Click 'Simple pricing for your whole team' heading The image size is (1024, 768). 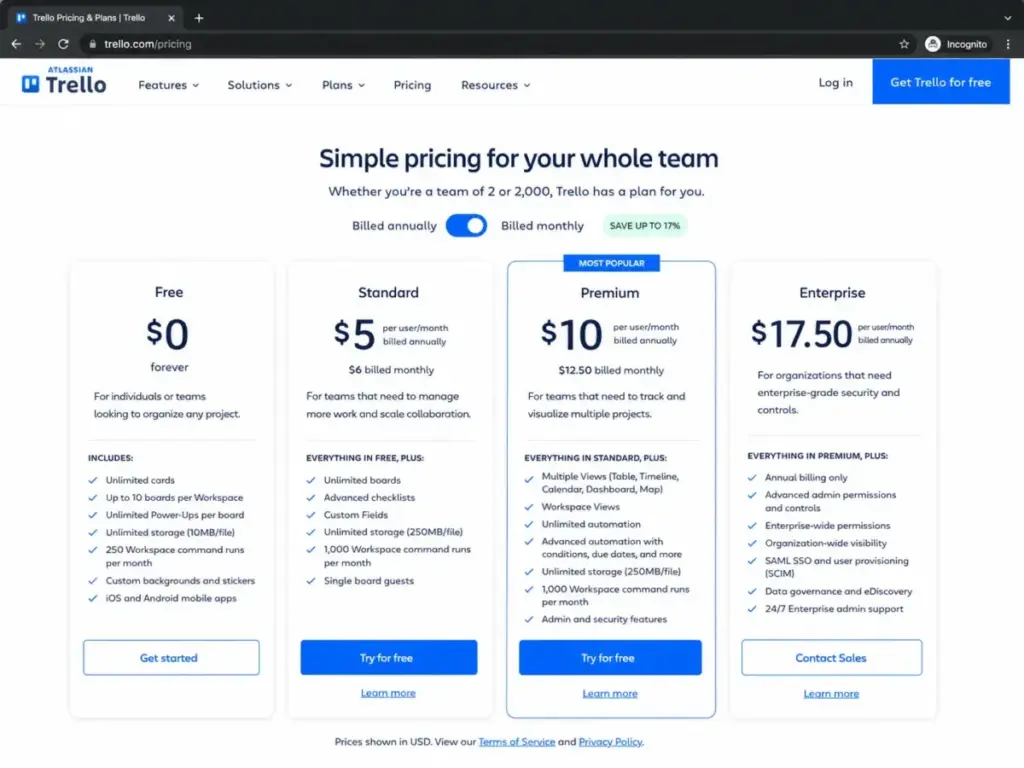coord(519,159)
